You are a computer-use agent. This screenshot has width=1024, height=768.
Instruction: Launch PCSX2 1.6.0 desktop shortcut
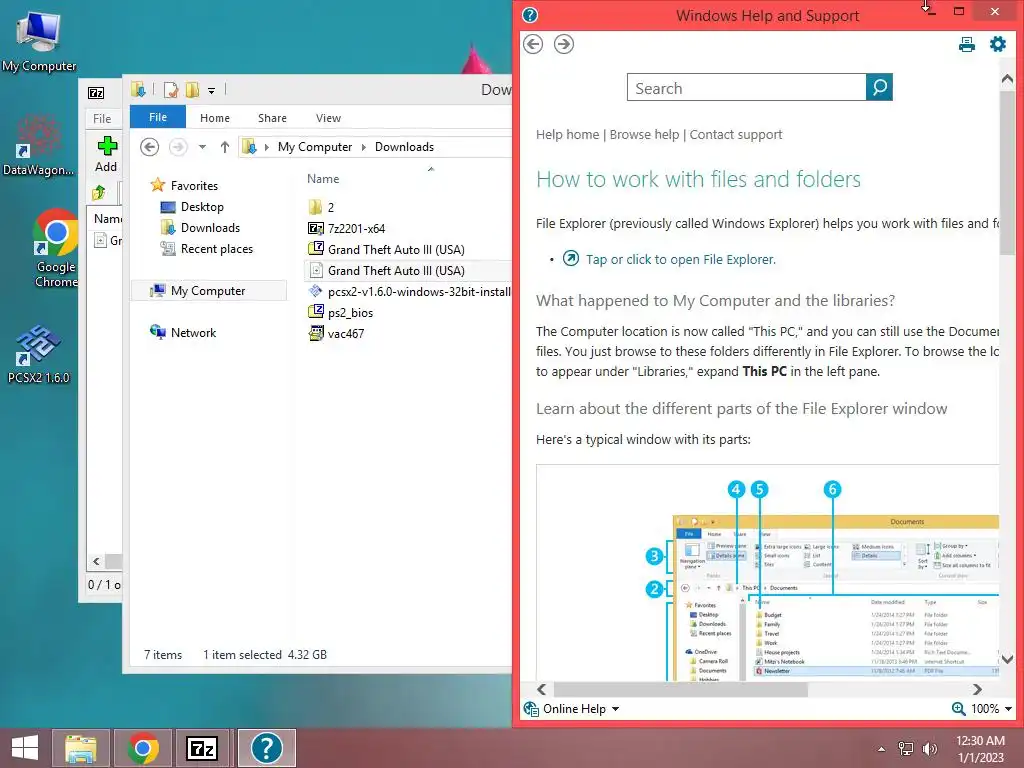38,353
